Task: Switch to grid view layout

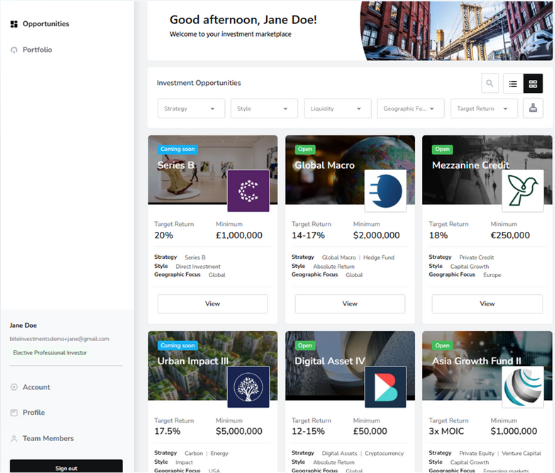Action: [x=533, y=84]
